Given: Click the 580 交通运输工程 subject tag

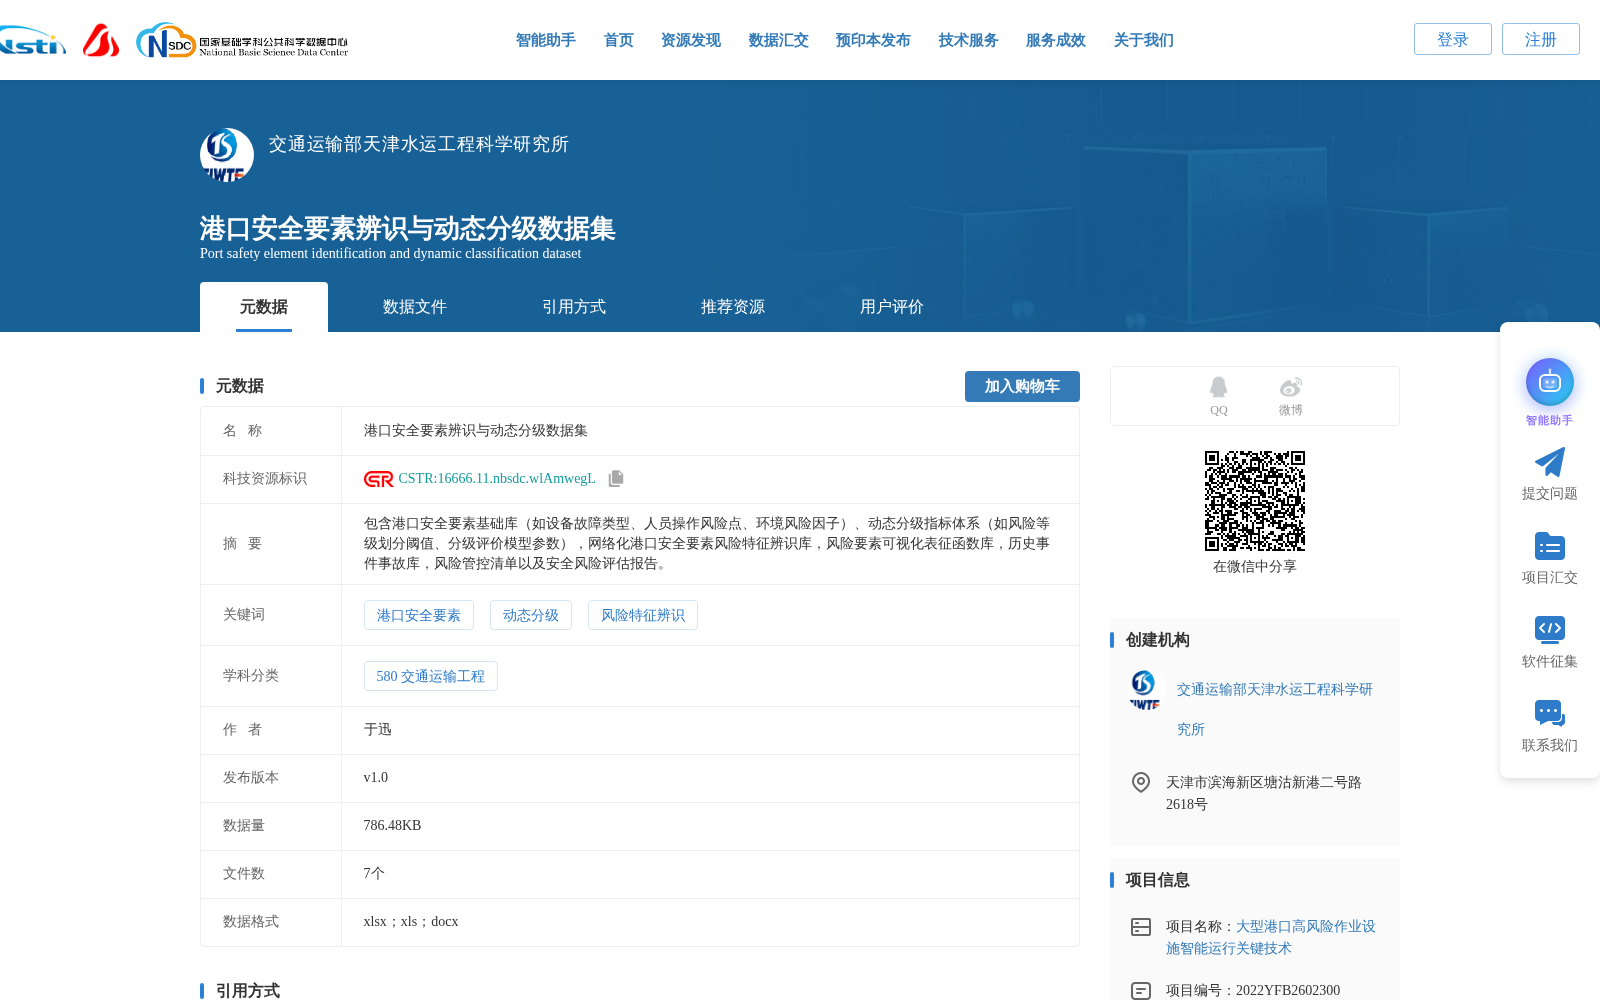Looking at the screenshot, I should [x=431, y=676].
